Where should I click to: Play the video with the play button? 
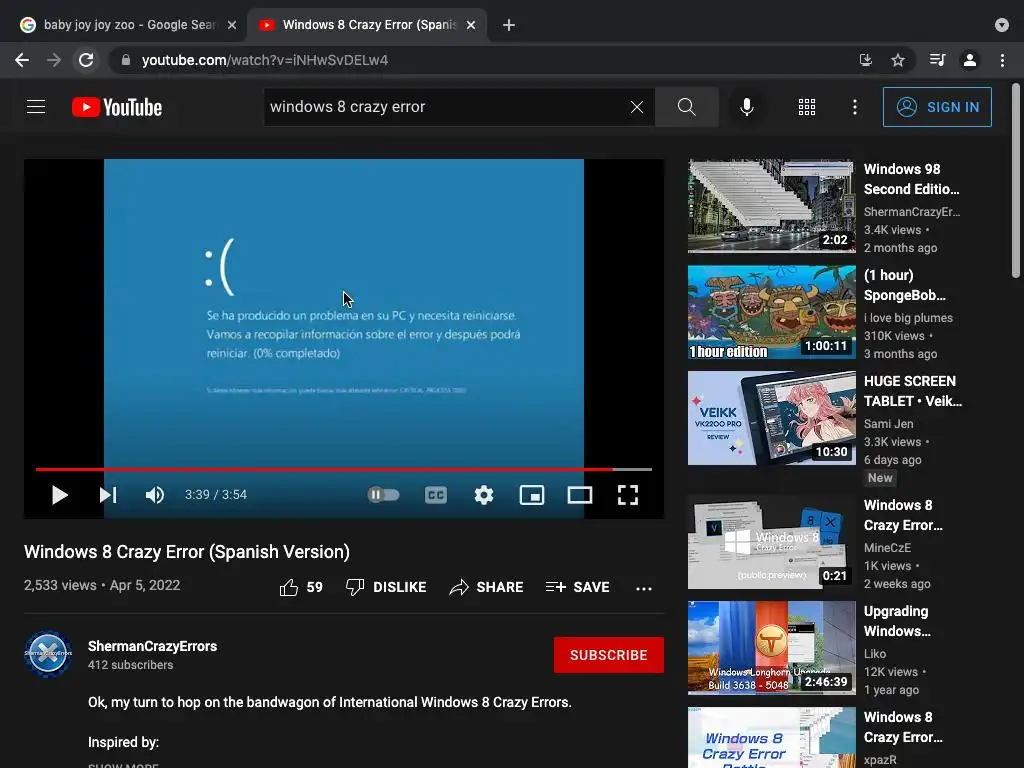(x=59, y=495)
